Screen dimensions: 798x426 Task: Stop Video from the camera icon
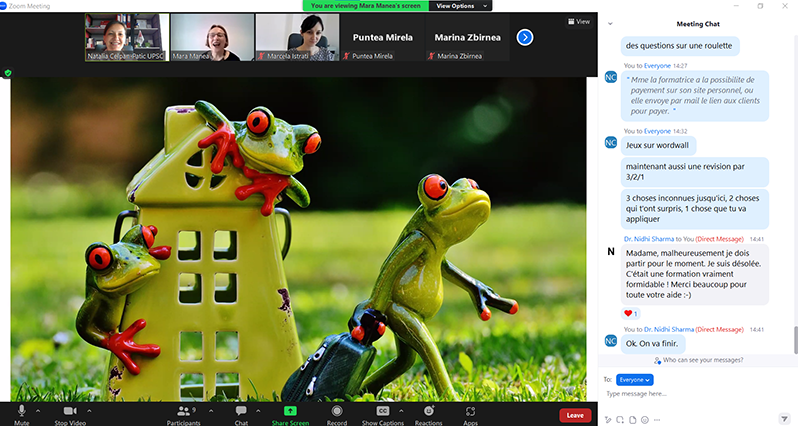point(70,412)
